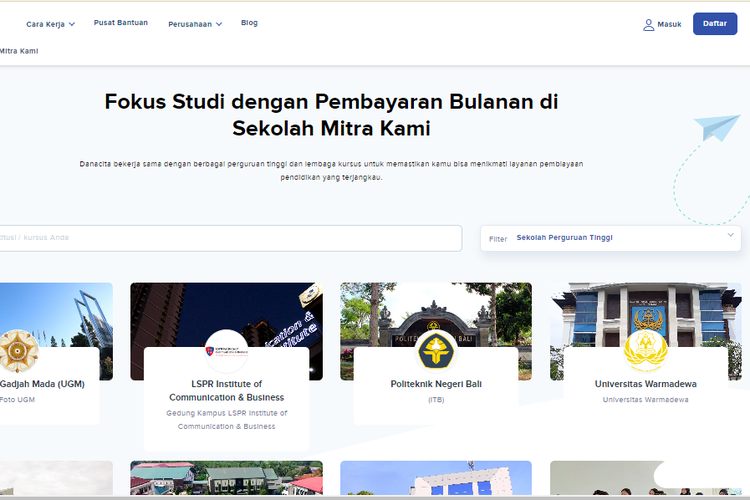
Task: Click the Universitas Warmadewa emblem
Action: pyautogui.click(x=645, y=351)
